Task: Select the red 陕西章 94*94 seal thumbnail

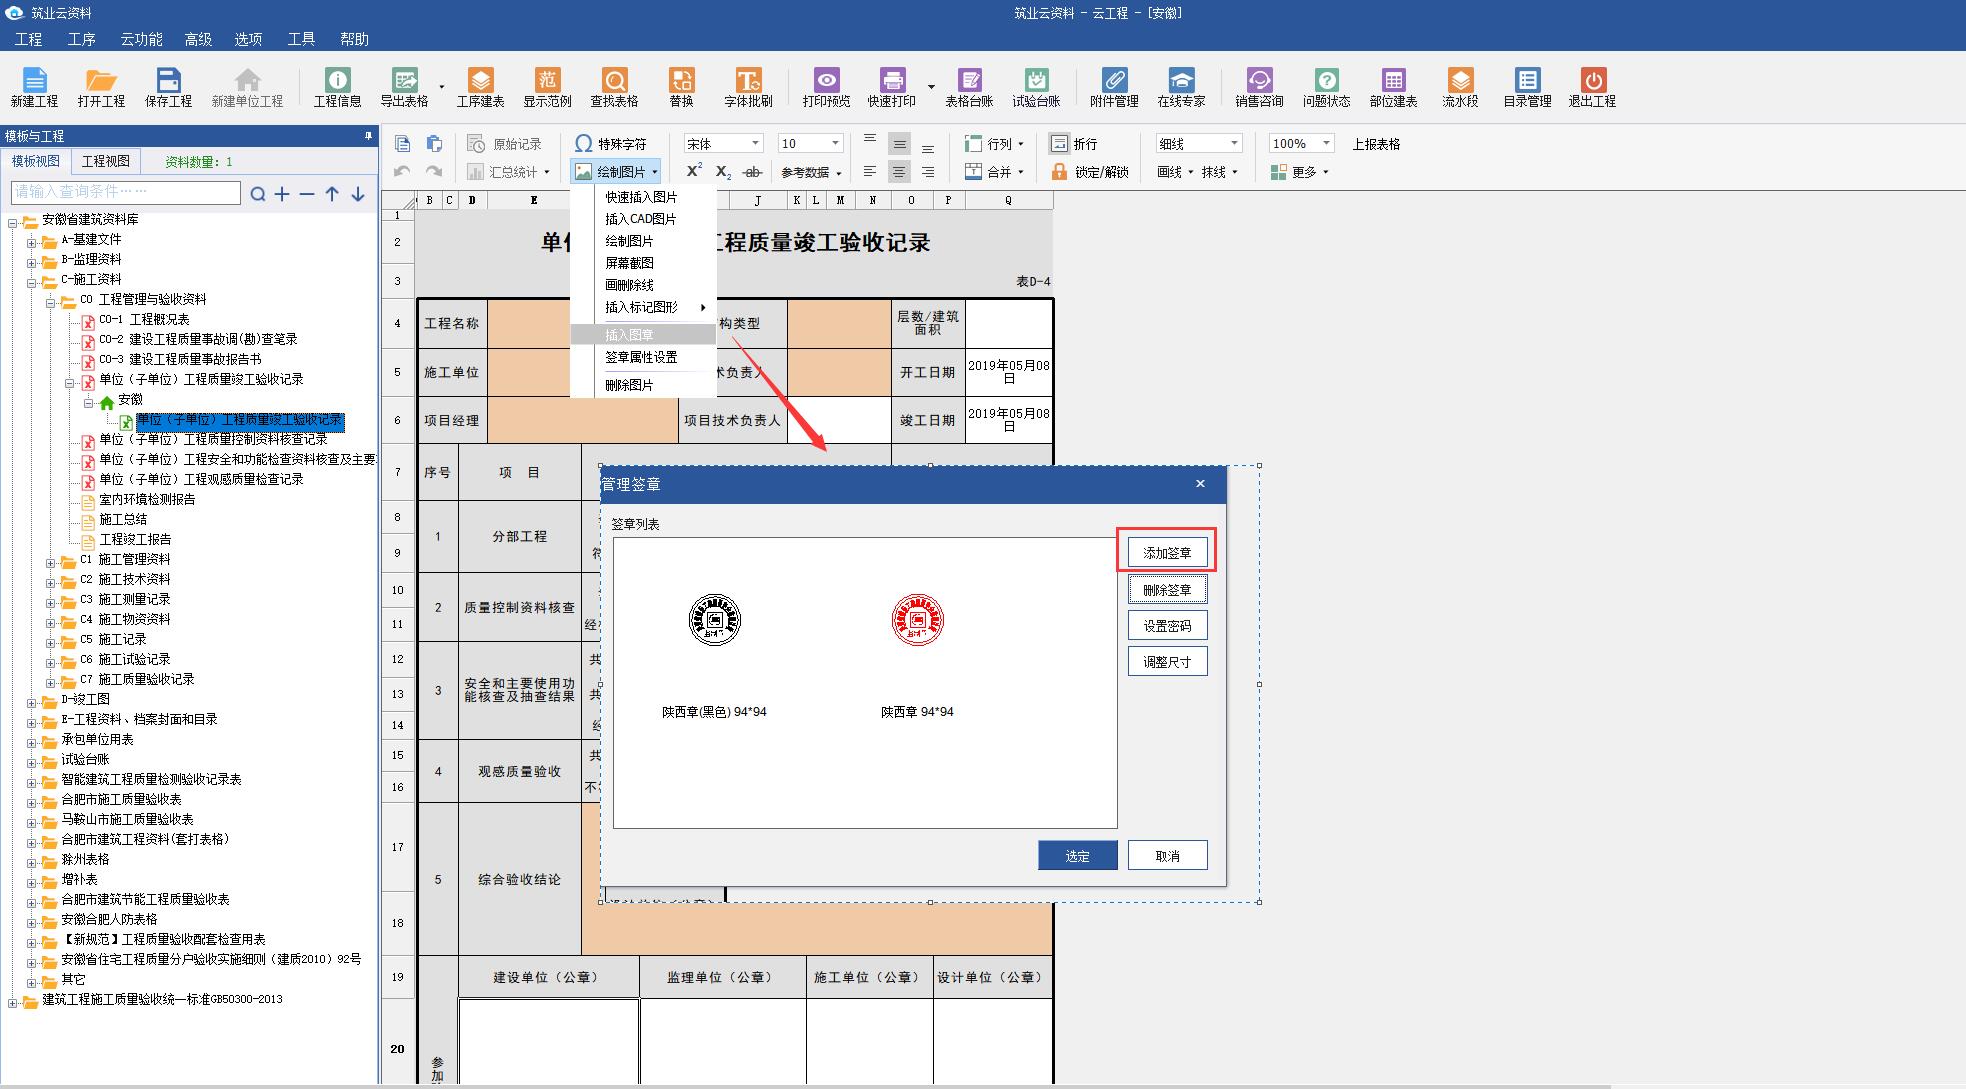Action: pos(917,620)
